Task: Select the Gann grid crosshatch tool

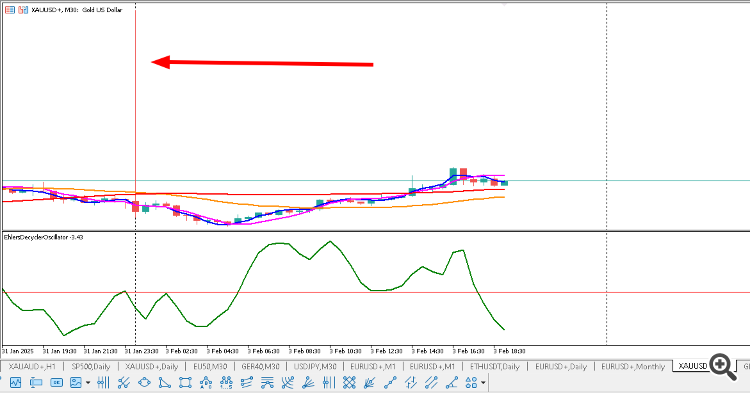Action: pyautogui.click(x=349, y=382)
